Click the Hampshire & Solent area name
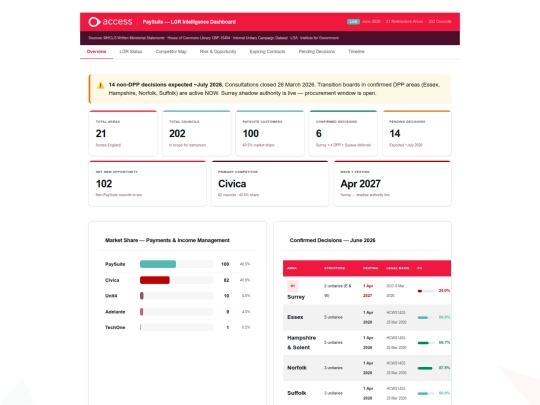The image size is (540, 405). click(x=301, y=343)
